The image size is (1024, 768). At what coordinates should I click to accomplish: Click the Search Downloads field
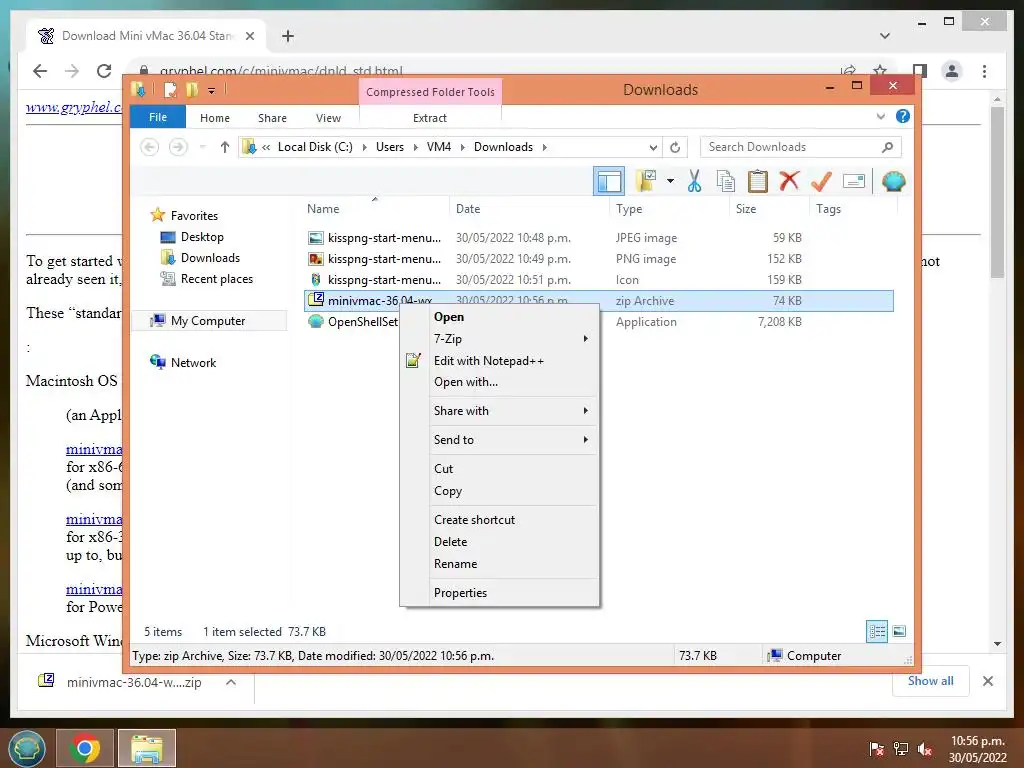801,147
